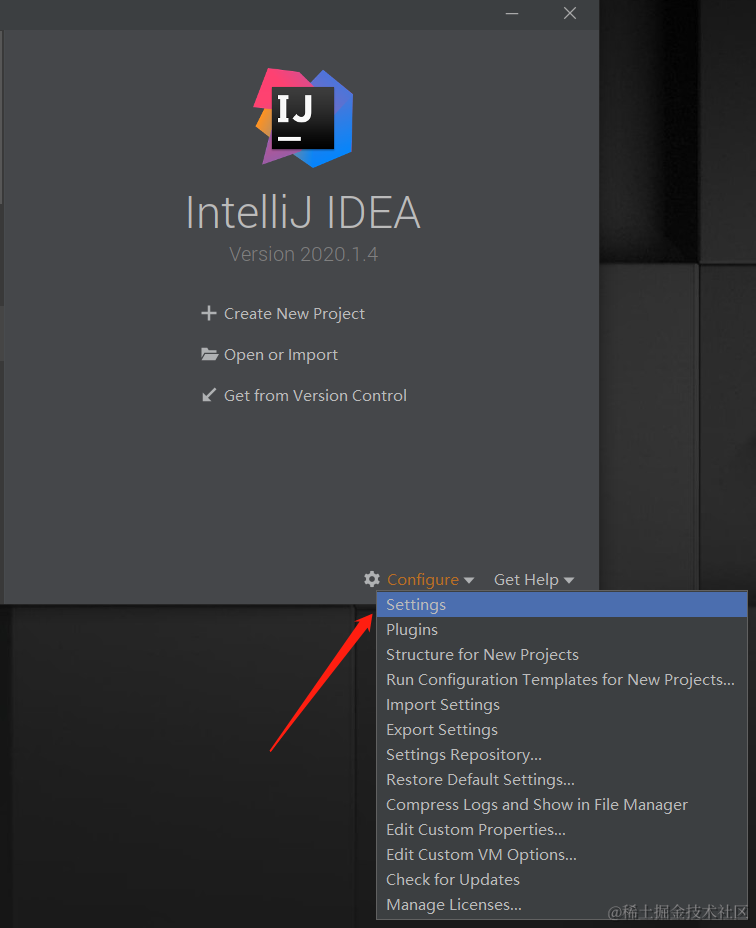756x928 pixels.
Task: Open Edit Custom Properties
Action: 562,830
